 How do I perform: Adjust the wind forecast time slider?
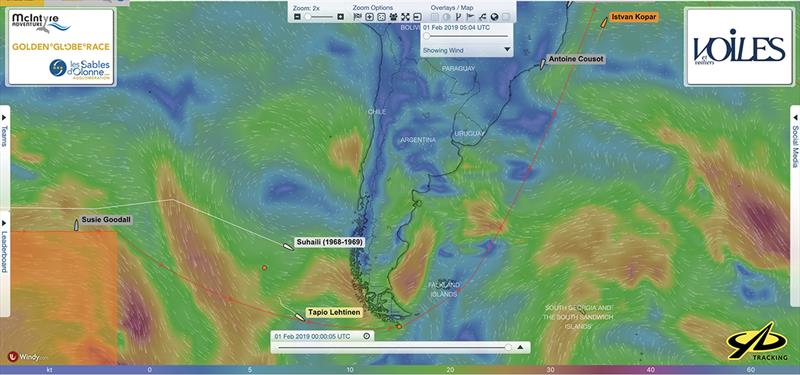(x=466, y=36)
